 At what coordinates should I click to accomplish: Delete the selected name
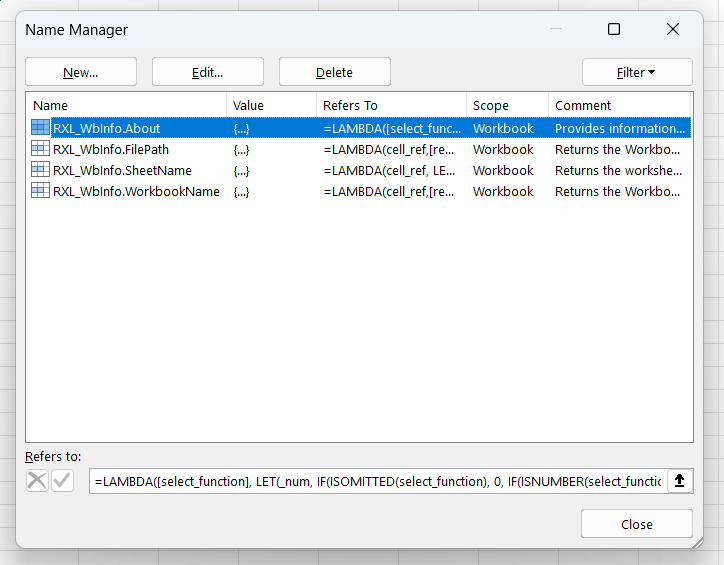coord(334,72)
